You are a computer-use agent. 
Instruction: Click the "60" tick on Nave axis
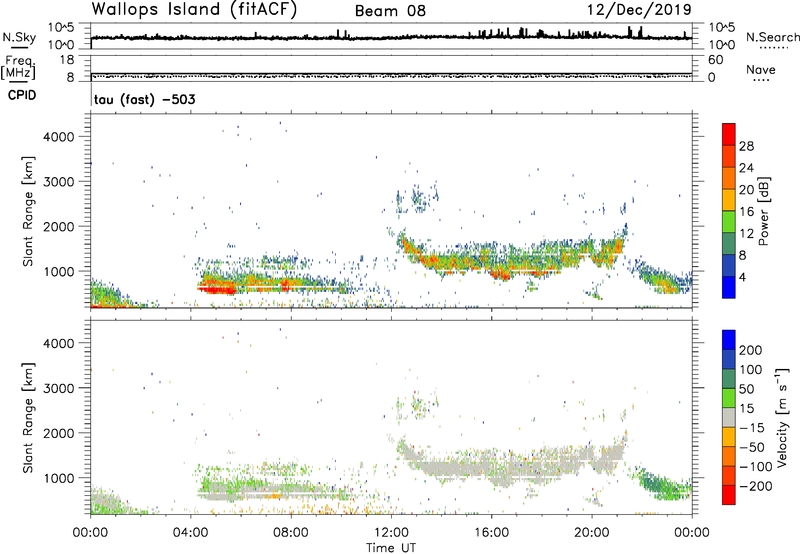click(x=715, y=60)
